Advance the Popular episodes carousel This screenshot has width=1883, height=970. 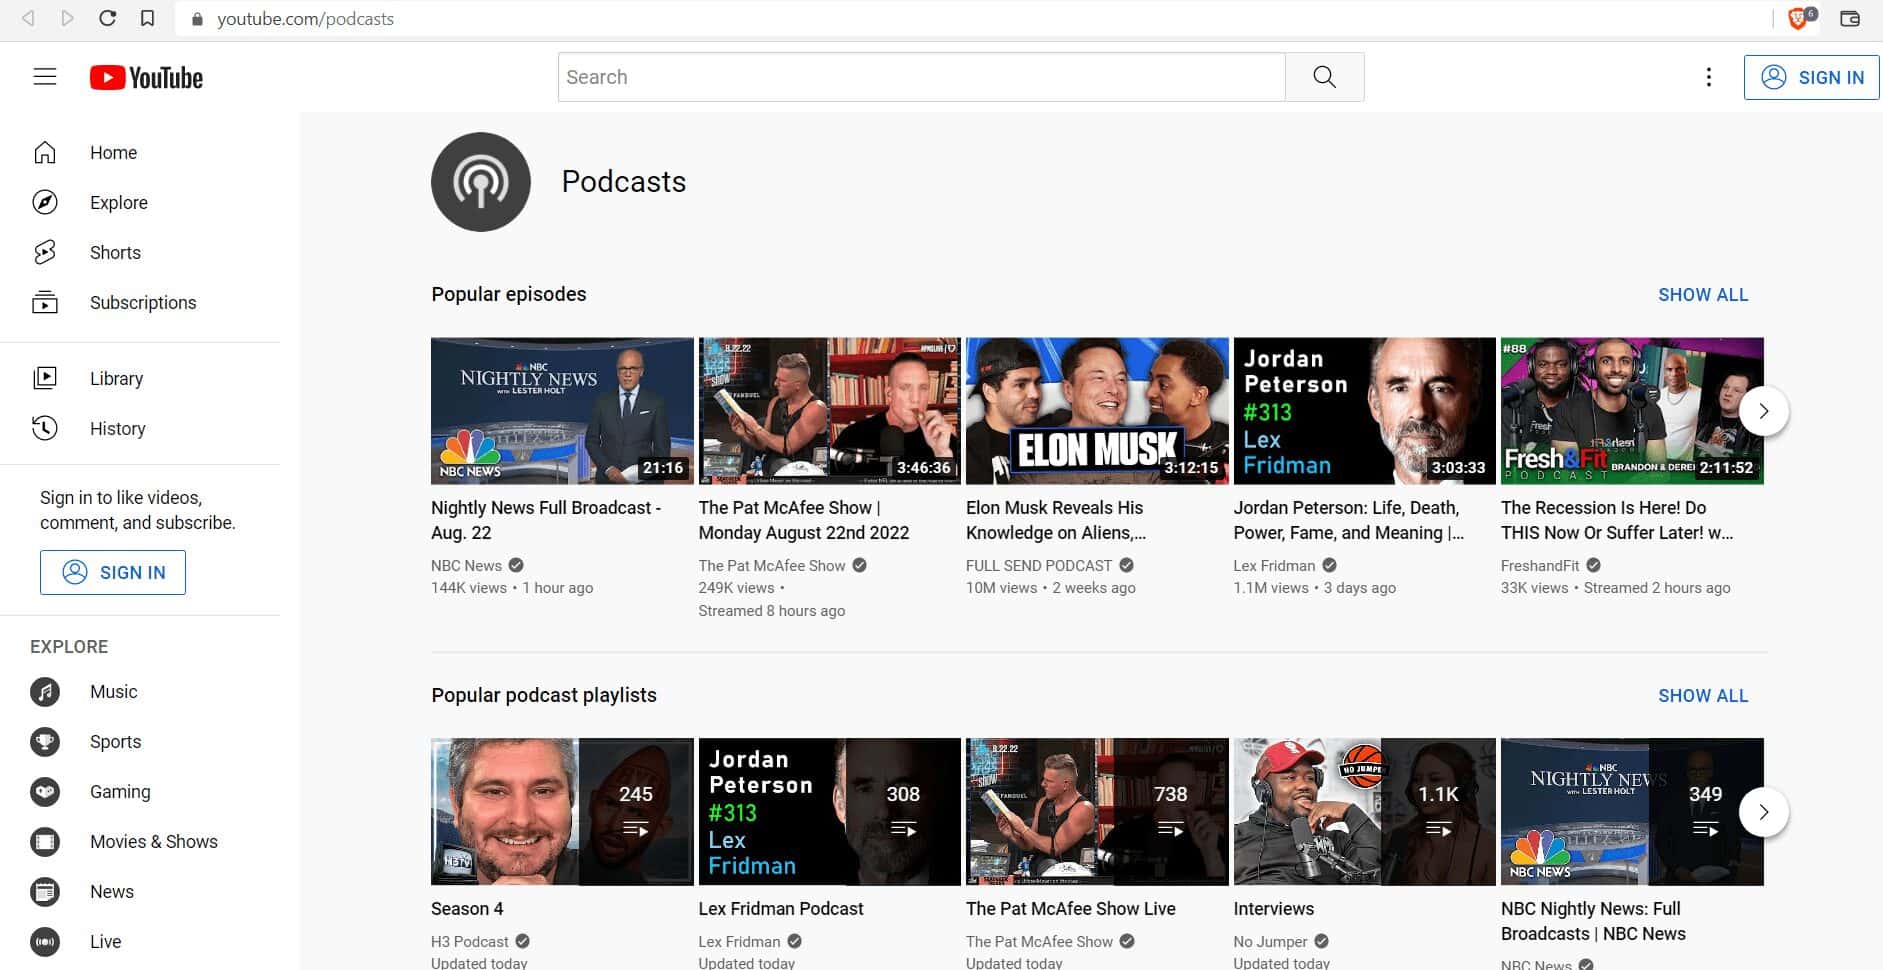click(x=1764, y=411)
